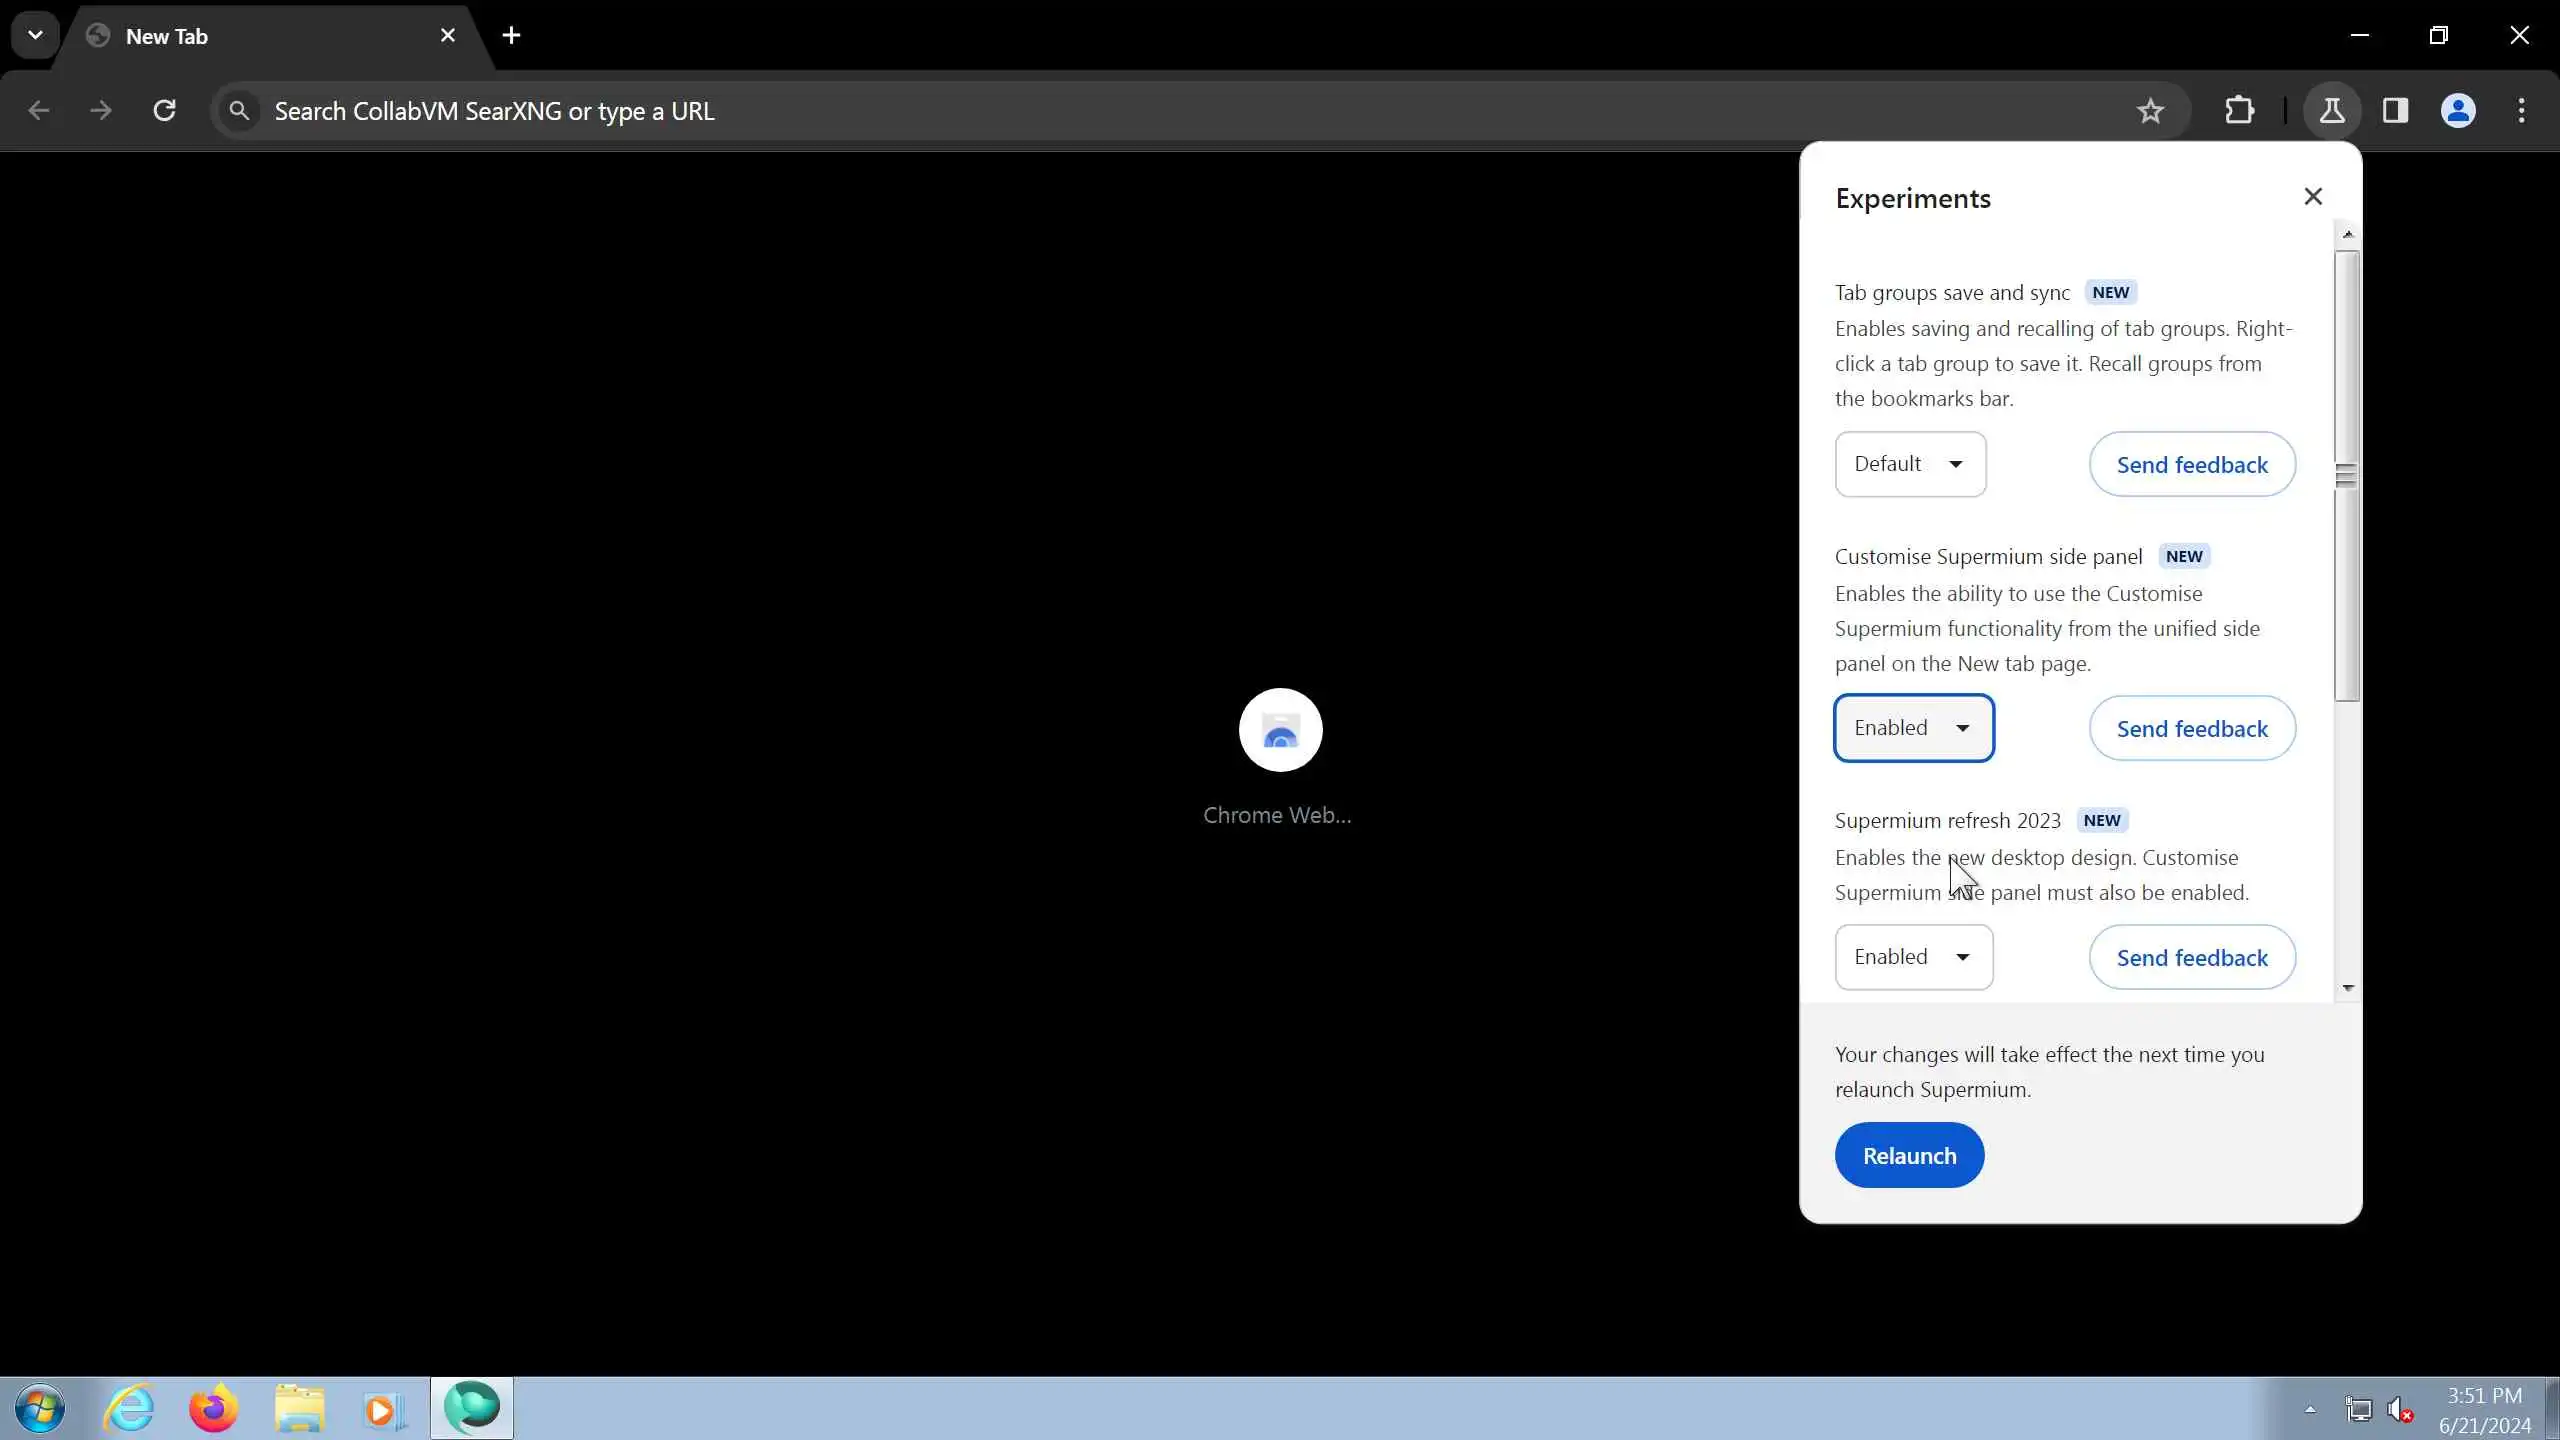Bookmark this tab with the star icon

coord(2149,111)
